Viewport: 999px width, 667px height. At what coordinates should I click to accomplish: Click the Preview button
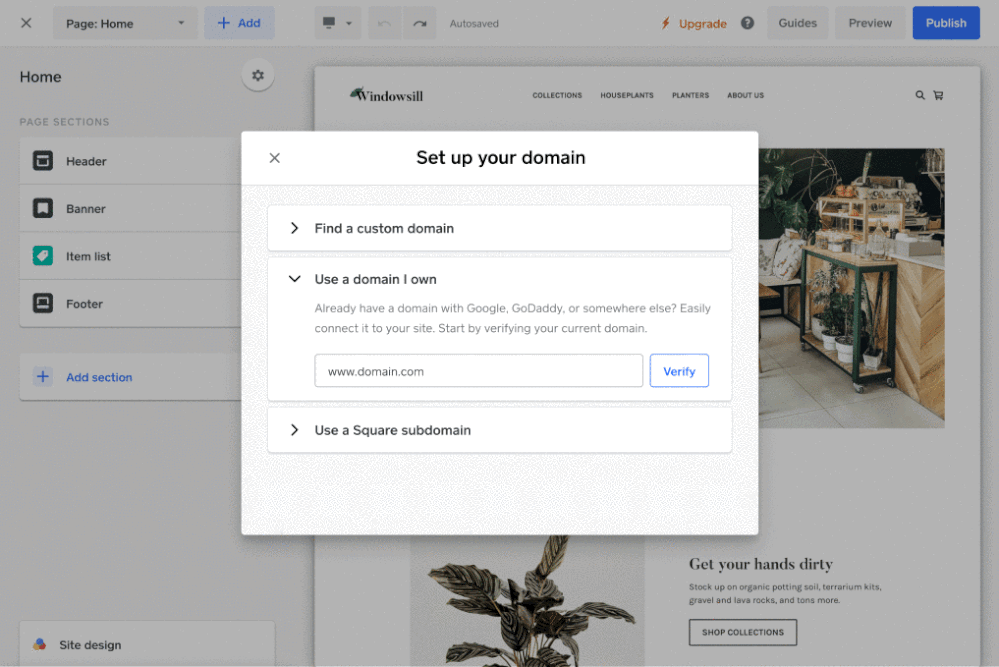click(x=869, y=23)
